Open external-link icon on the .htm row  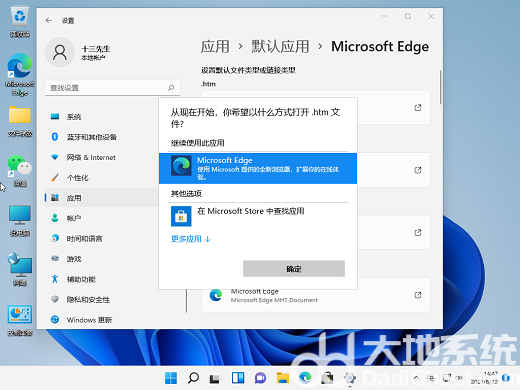417,108
